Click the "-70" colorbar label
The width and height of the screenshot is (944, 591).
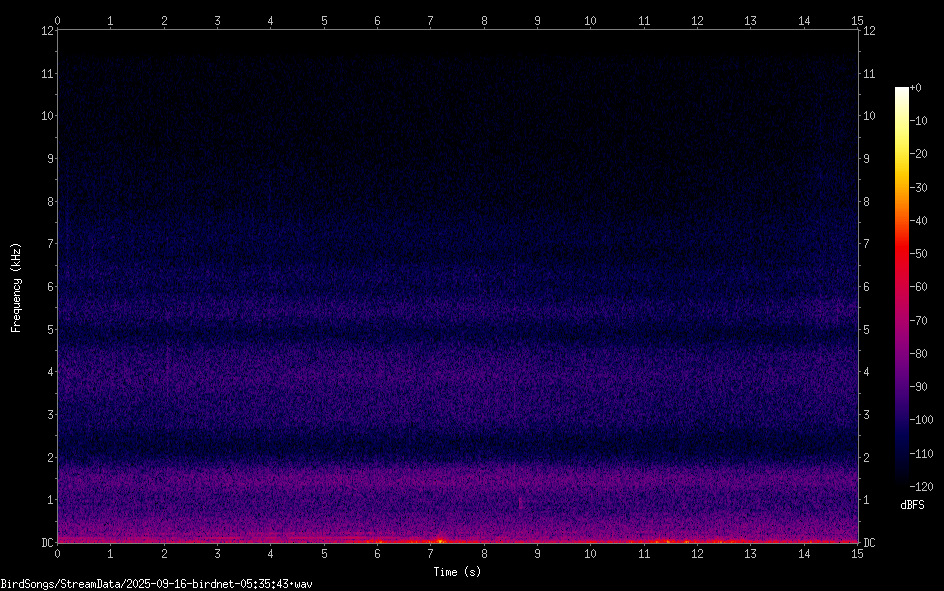[x=918, y=321]
